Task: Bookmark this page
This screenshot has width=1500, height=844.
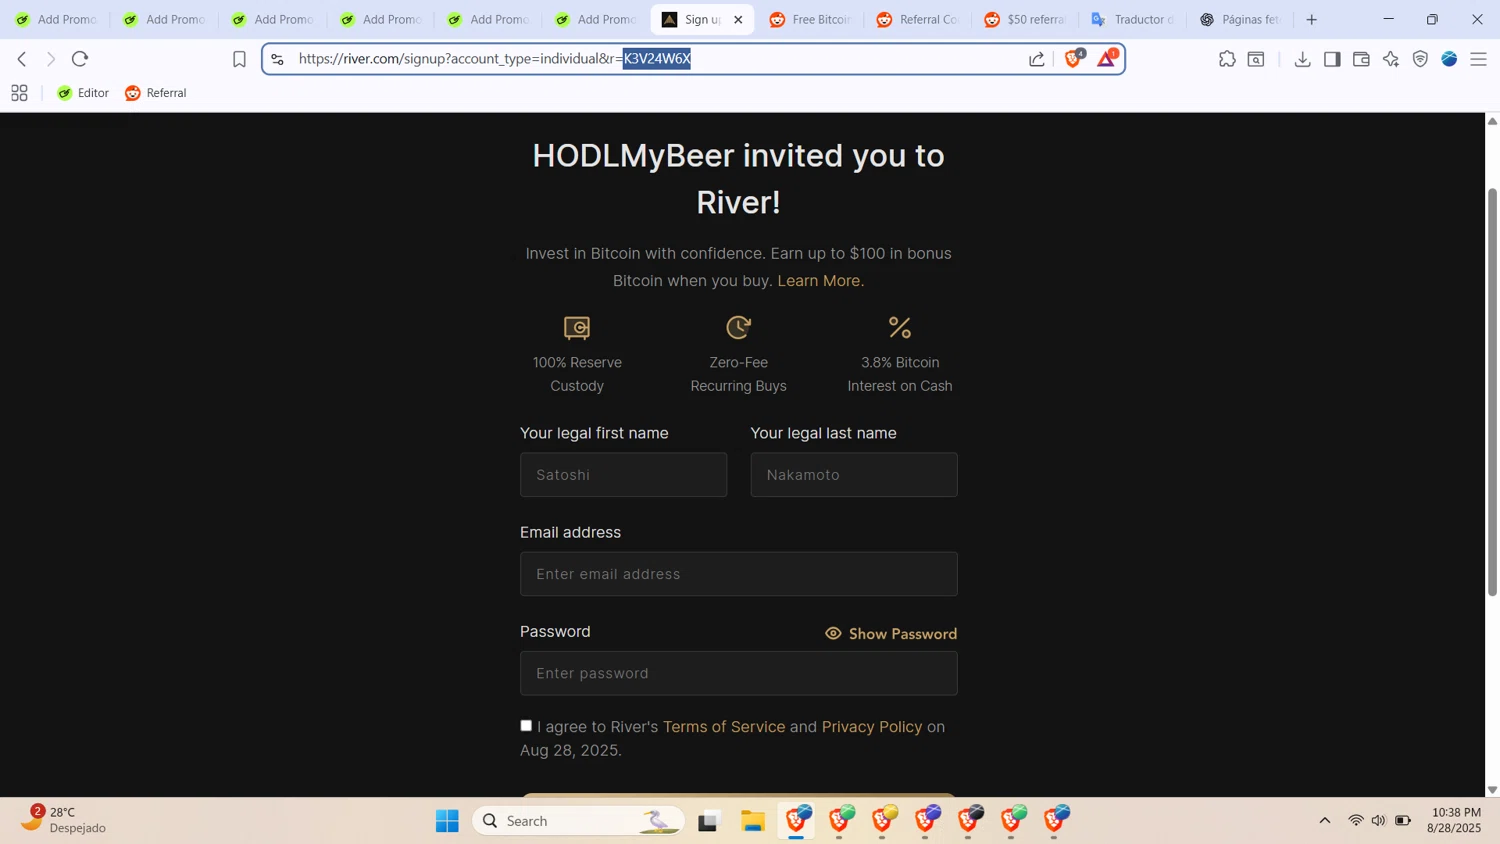Action: pos(239,59)
